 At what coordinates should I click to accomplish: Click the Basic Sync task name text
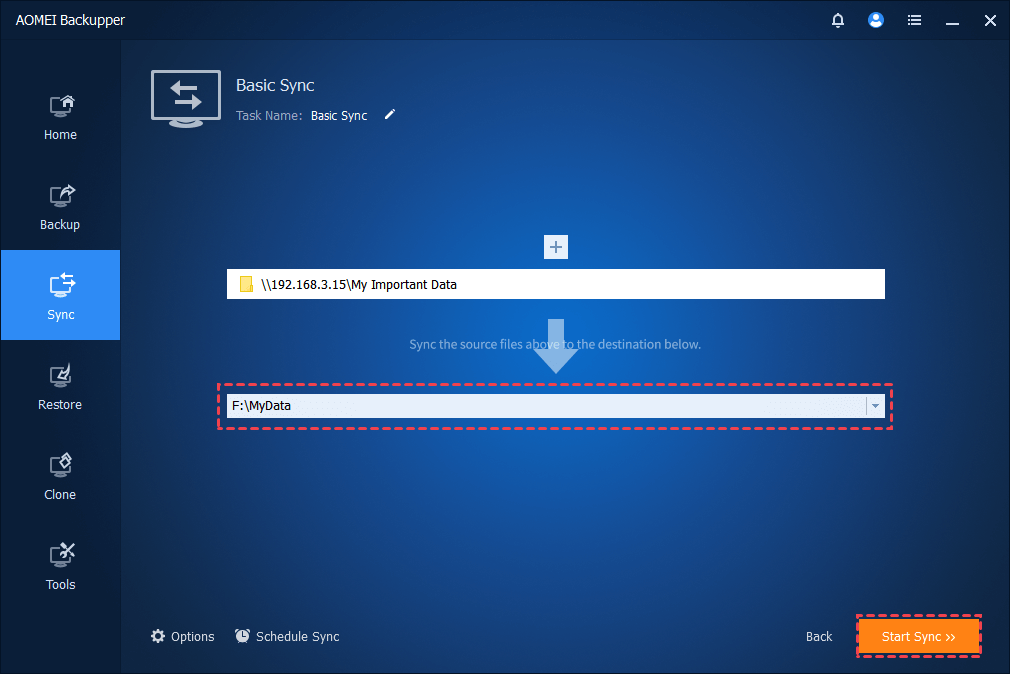[339, 116]
